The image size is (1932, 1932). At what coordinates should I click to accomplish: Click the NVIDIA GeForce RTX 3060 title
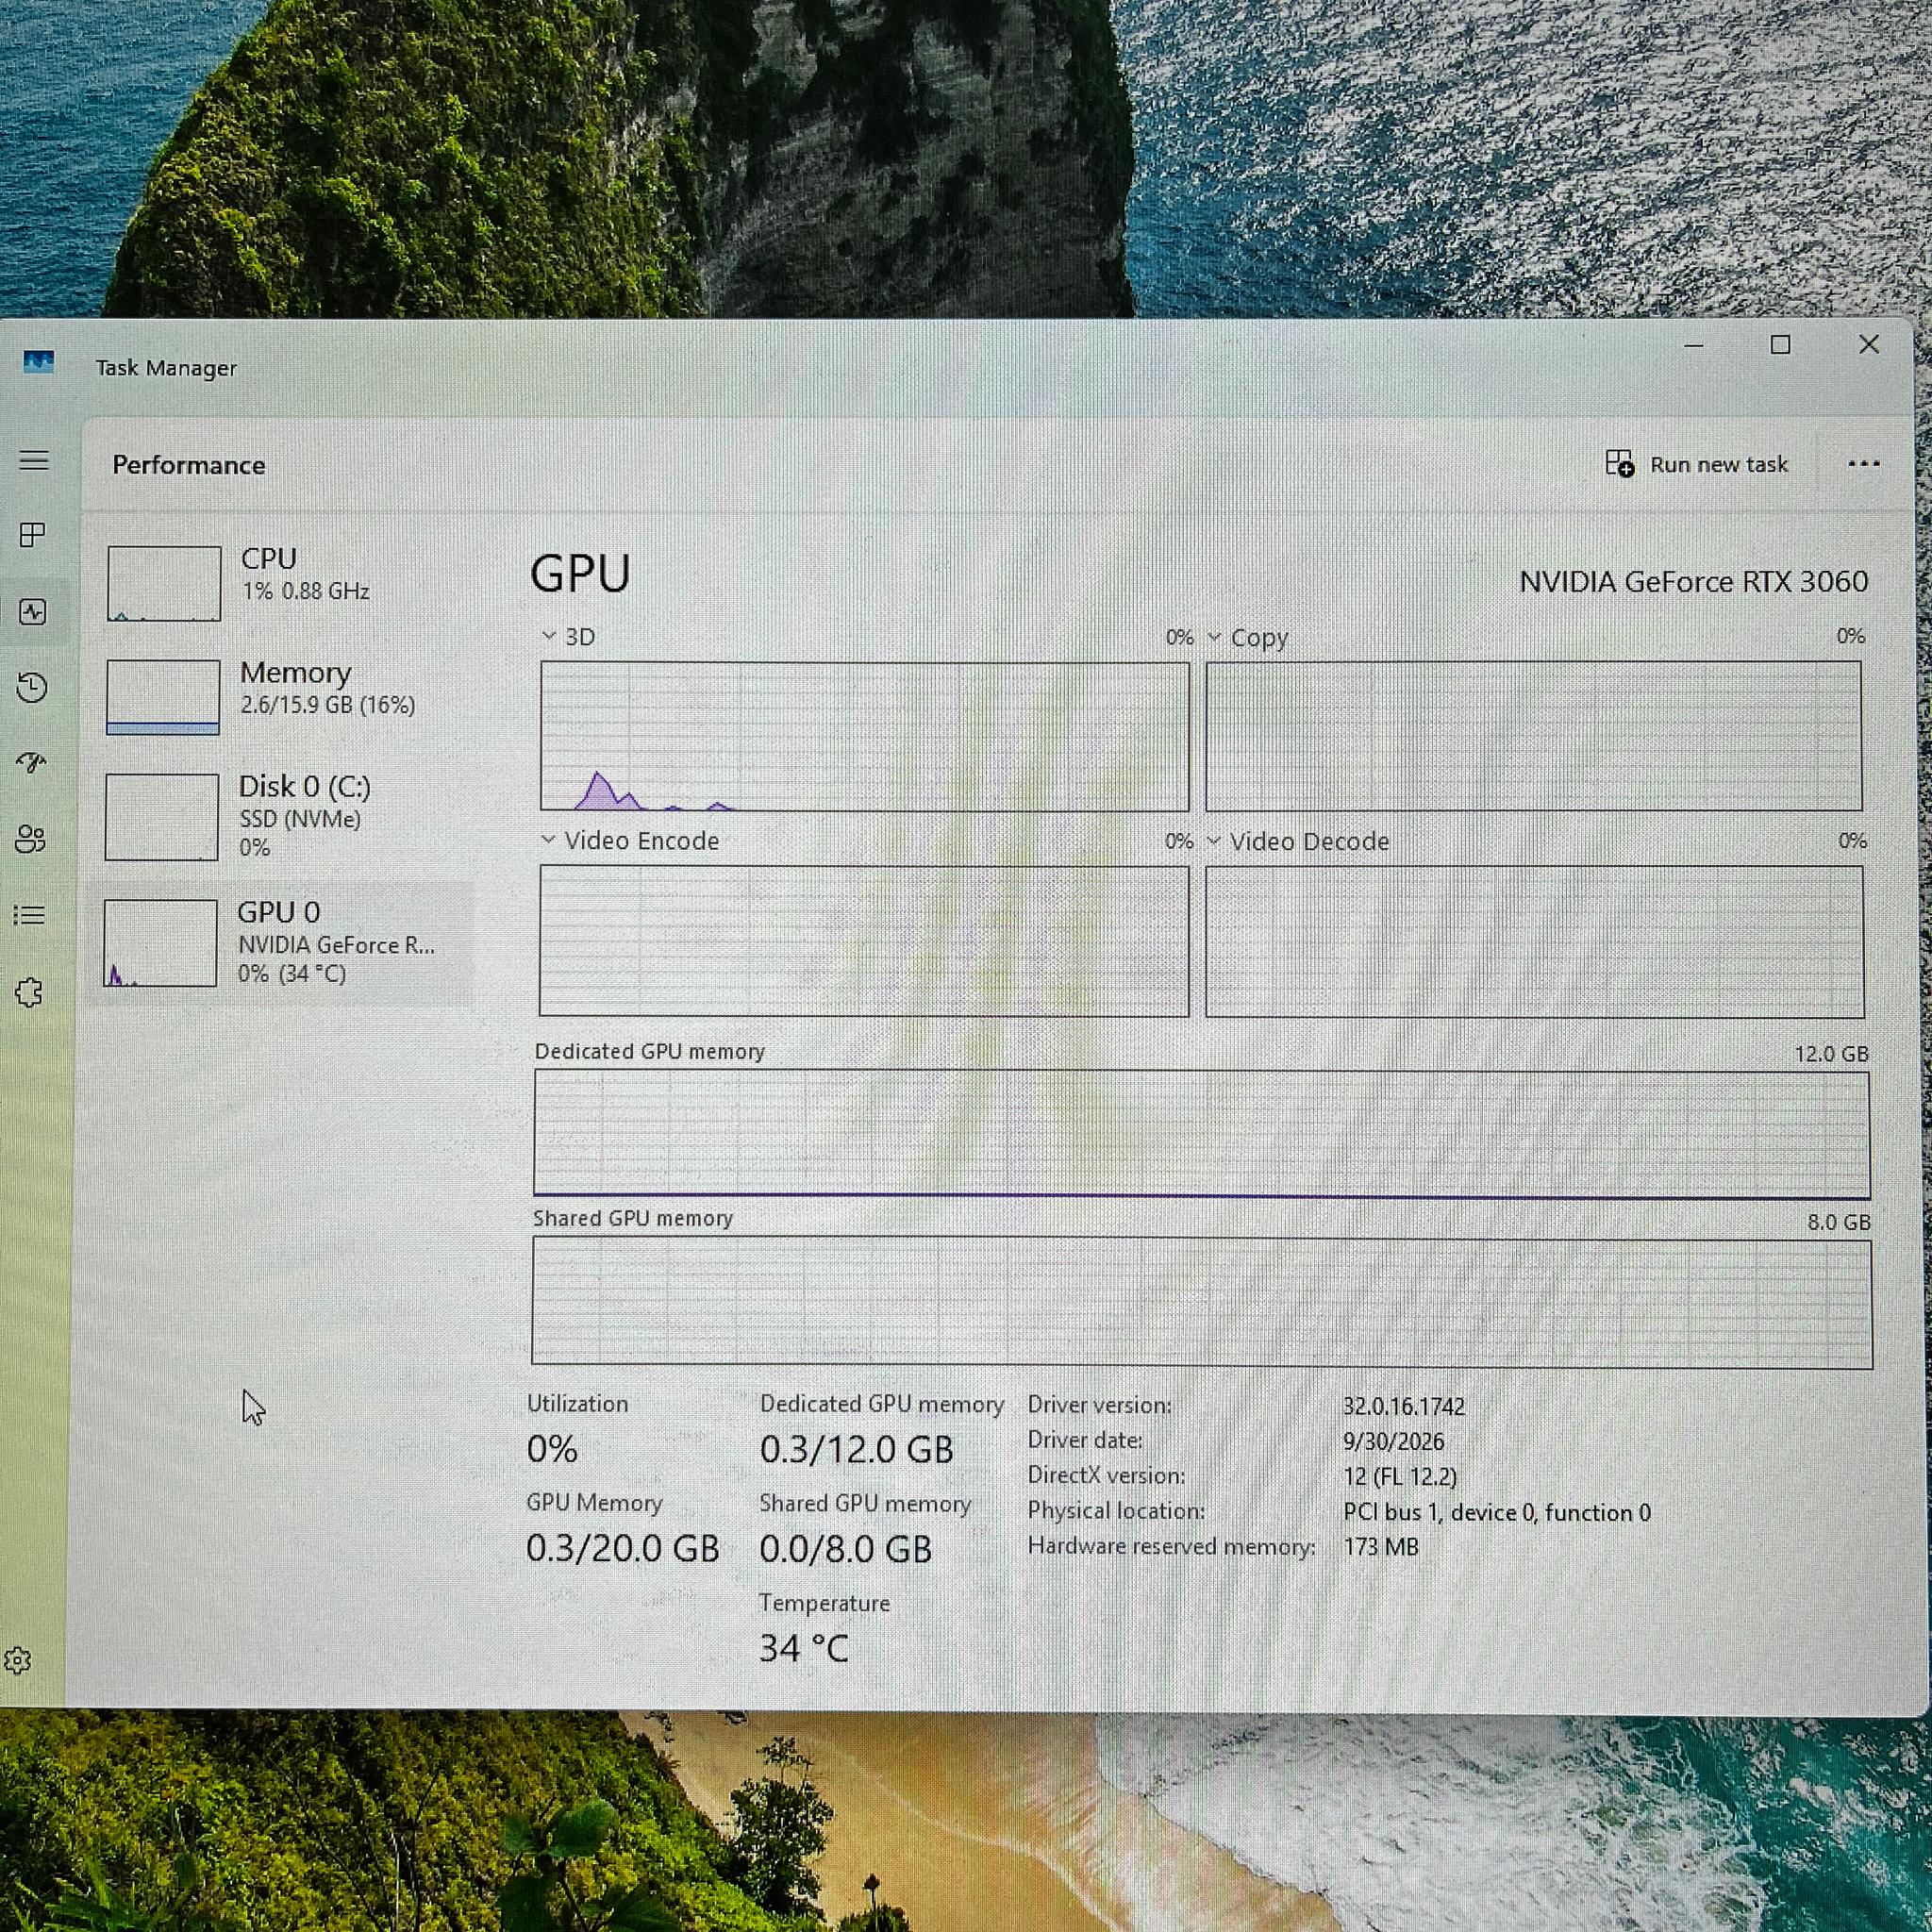[x=1693, y=581]
